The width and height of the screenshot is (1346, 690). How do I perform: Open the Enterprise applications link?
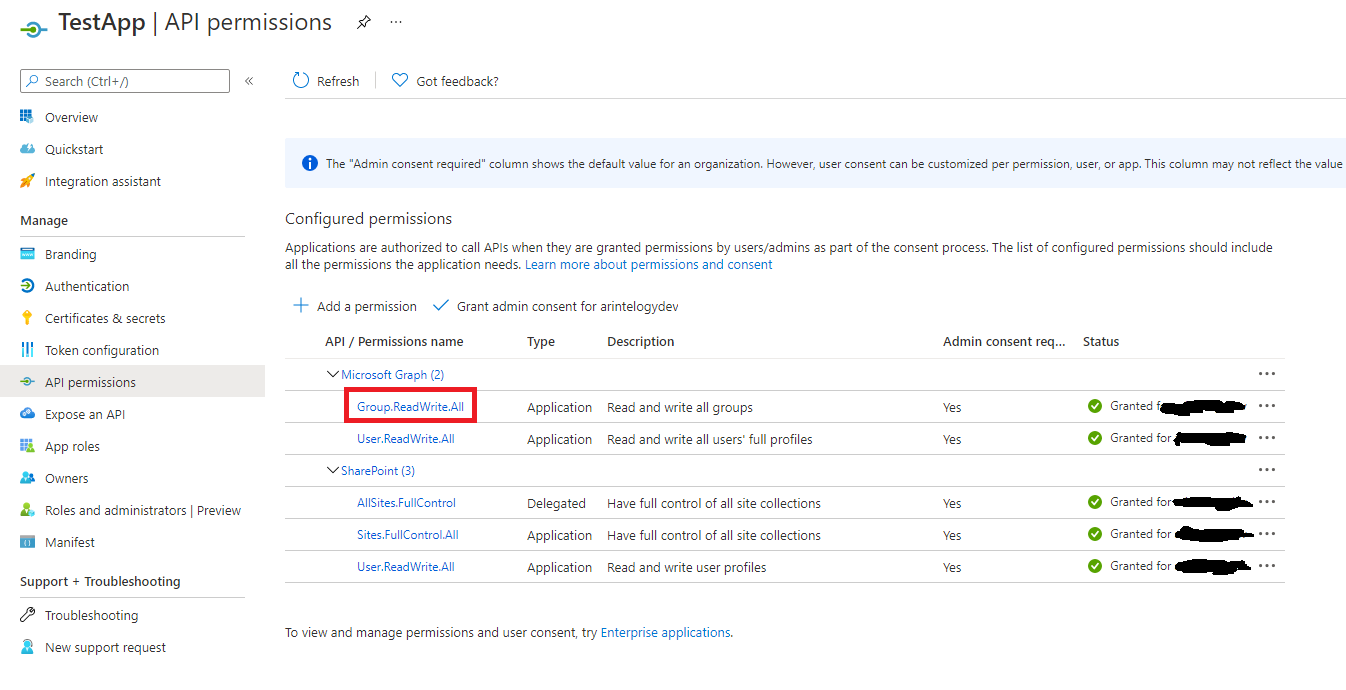(664, 632)
